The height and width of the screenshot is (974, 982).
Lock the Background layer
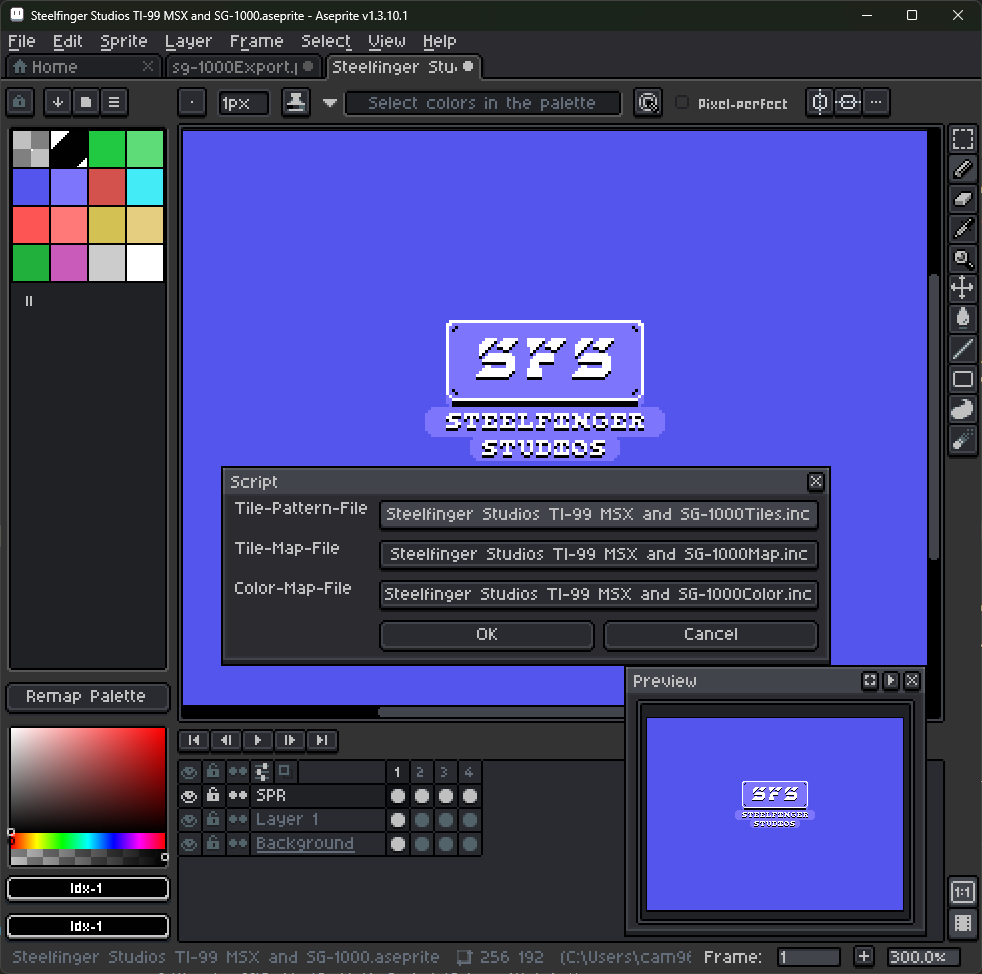pos(211,843)
